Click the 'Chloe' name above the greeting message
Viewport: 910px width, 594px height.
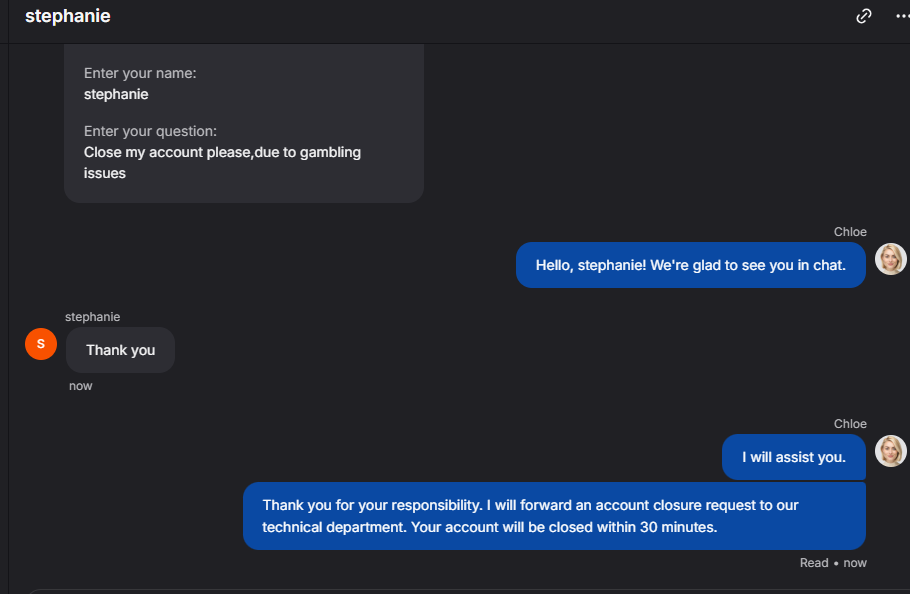[x=850, y=232]
